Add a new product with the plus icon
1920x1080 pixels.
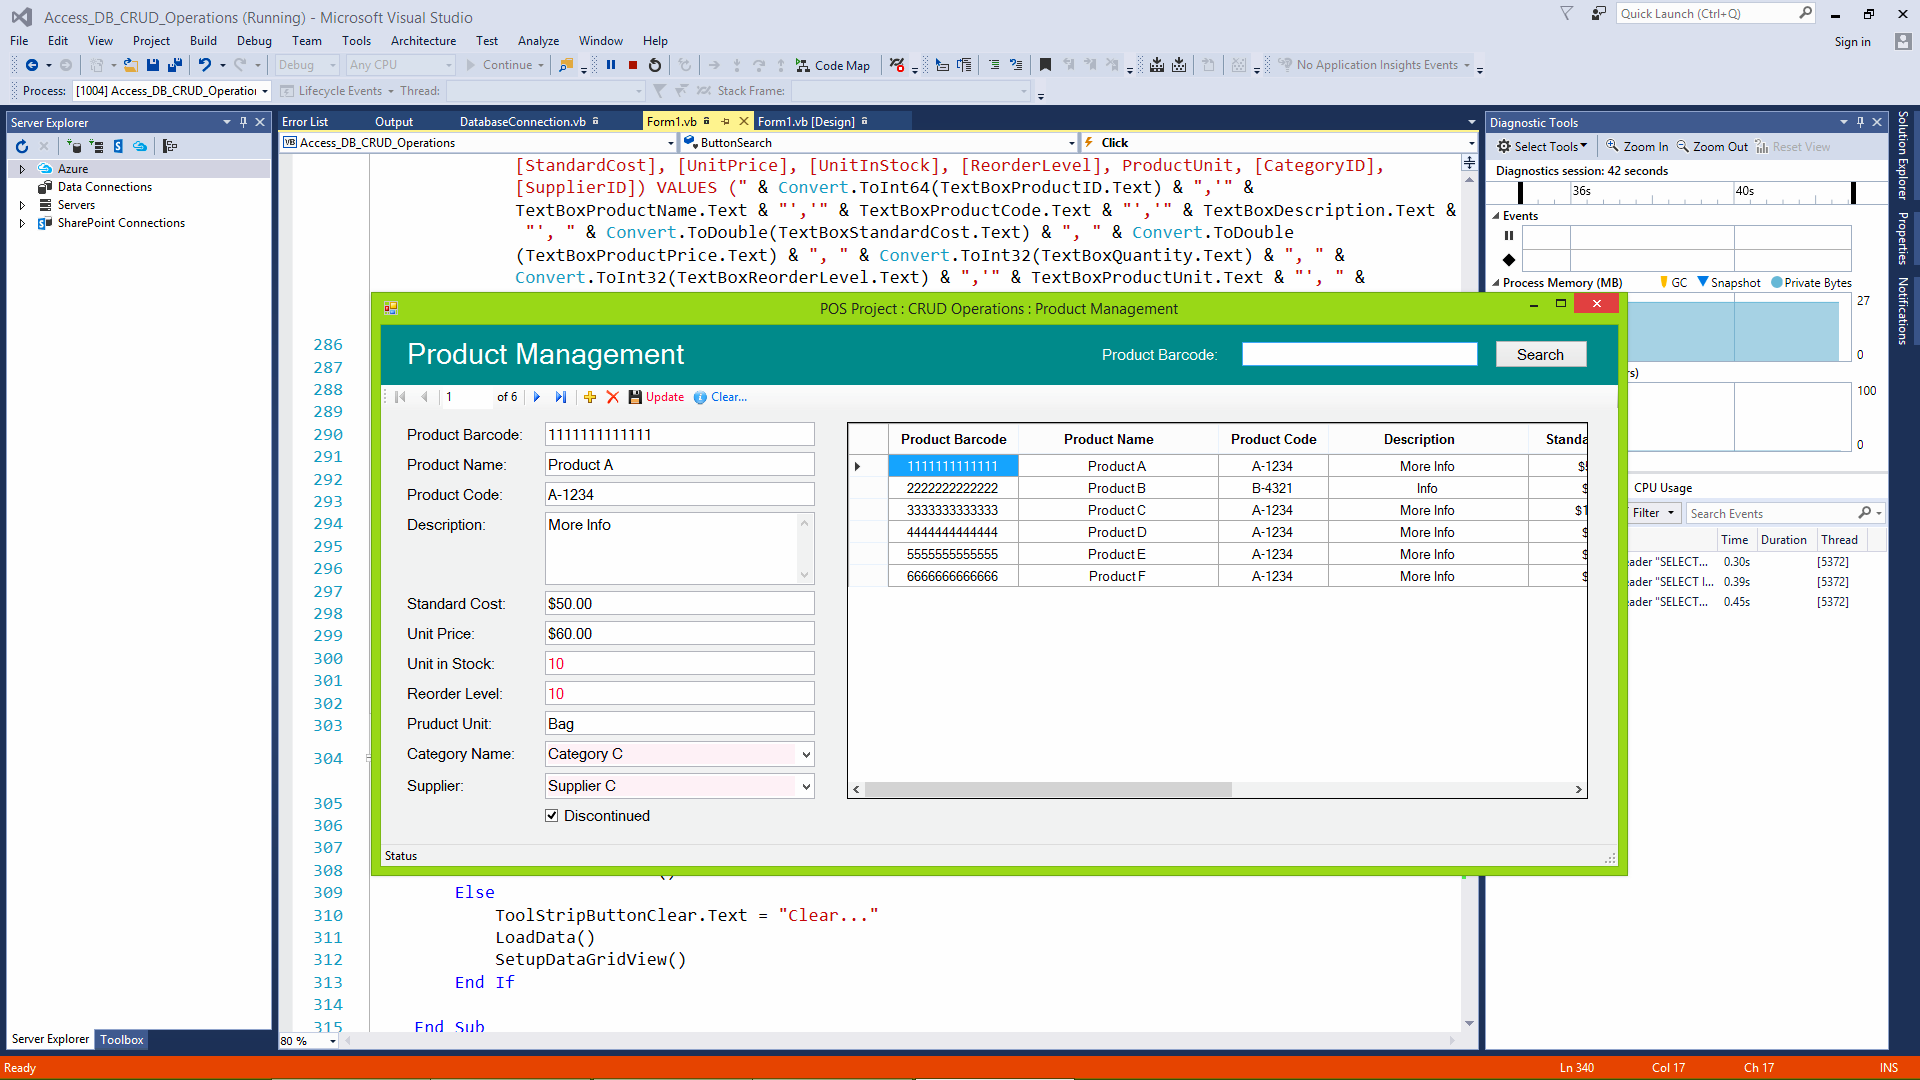point(590,397)
